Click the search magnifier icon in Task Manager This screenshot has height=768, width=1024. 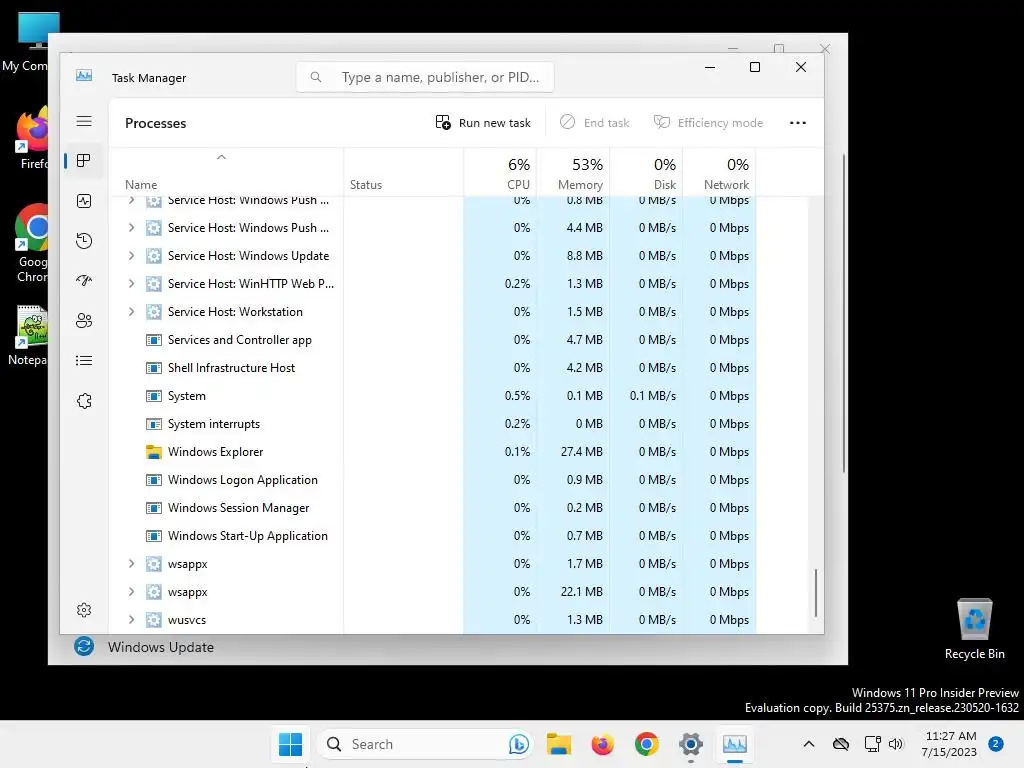[316, 77]
